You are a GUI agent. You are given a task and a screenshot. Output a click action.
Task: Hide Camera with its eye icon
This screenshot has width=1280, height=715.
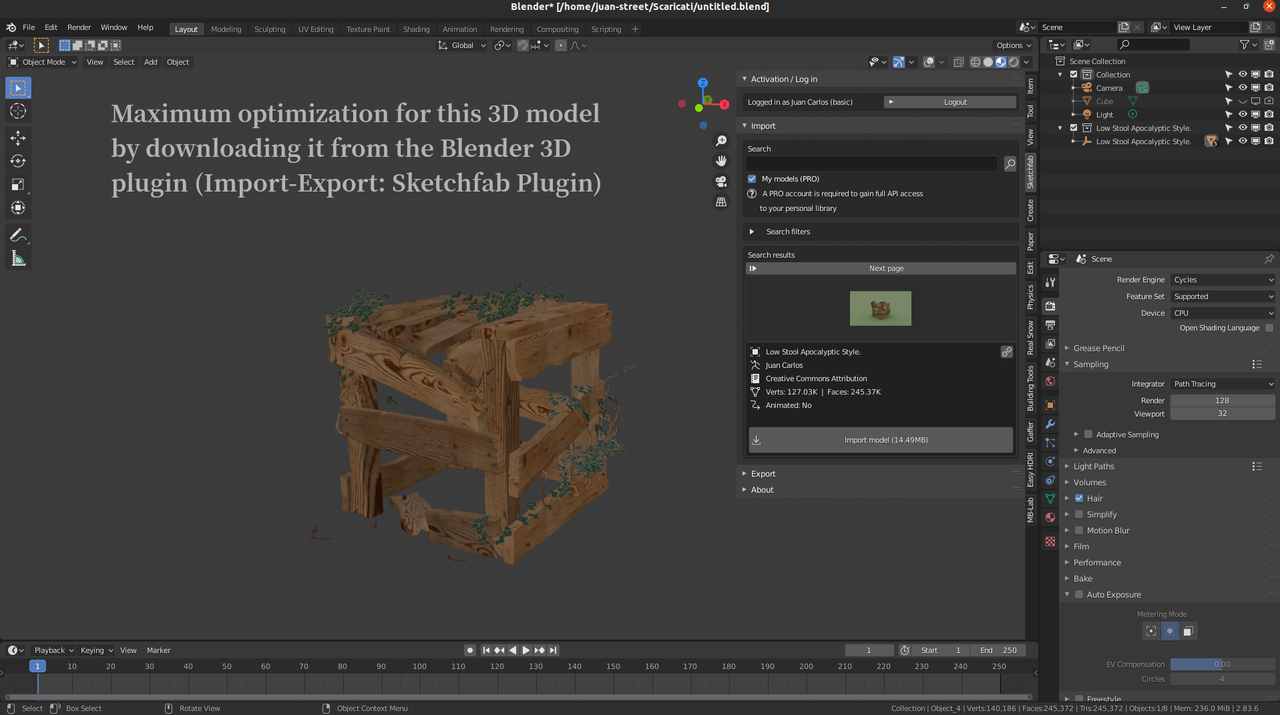click(x=1243, y=88)
